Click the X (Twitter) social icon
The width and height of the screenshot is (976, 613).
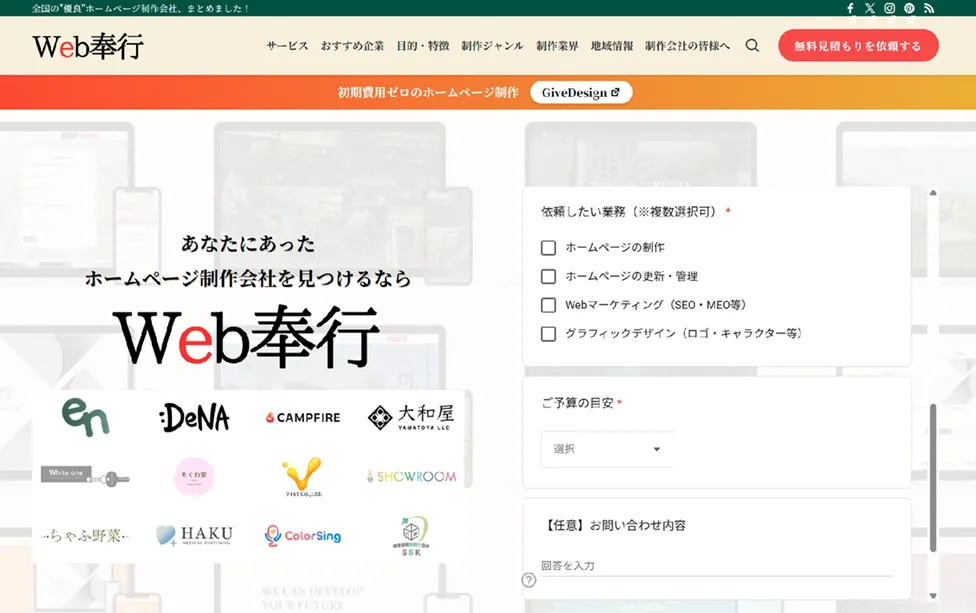869,8
